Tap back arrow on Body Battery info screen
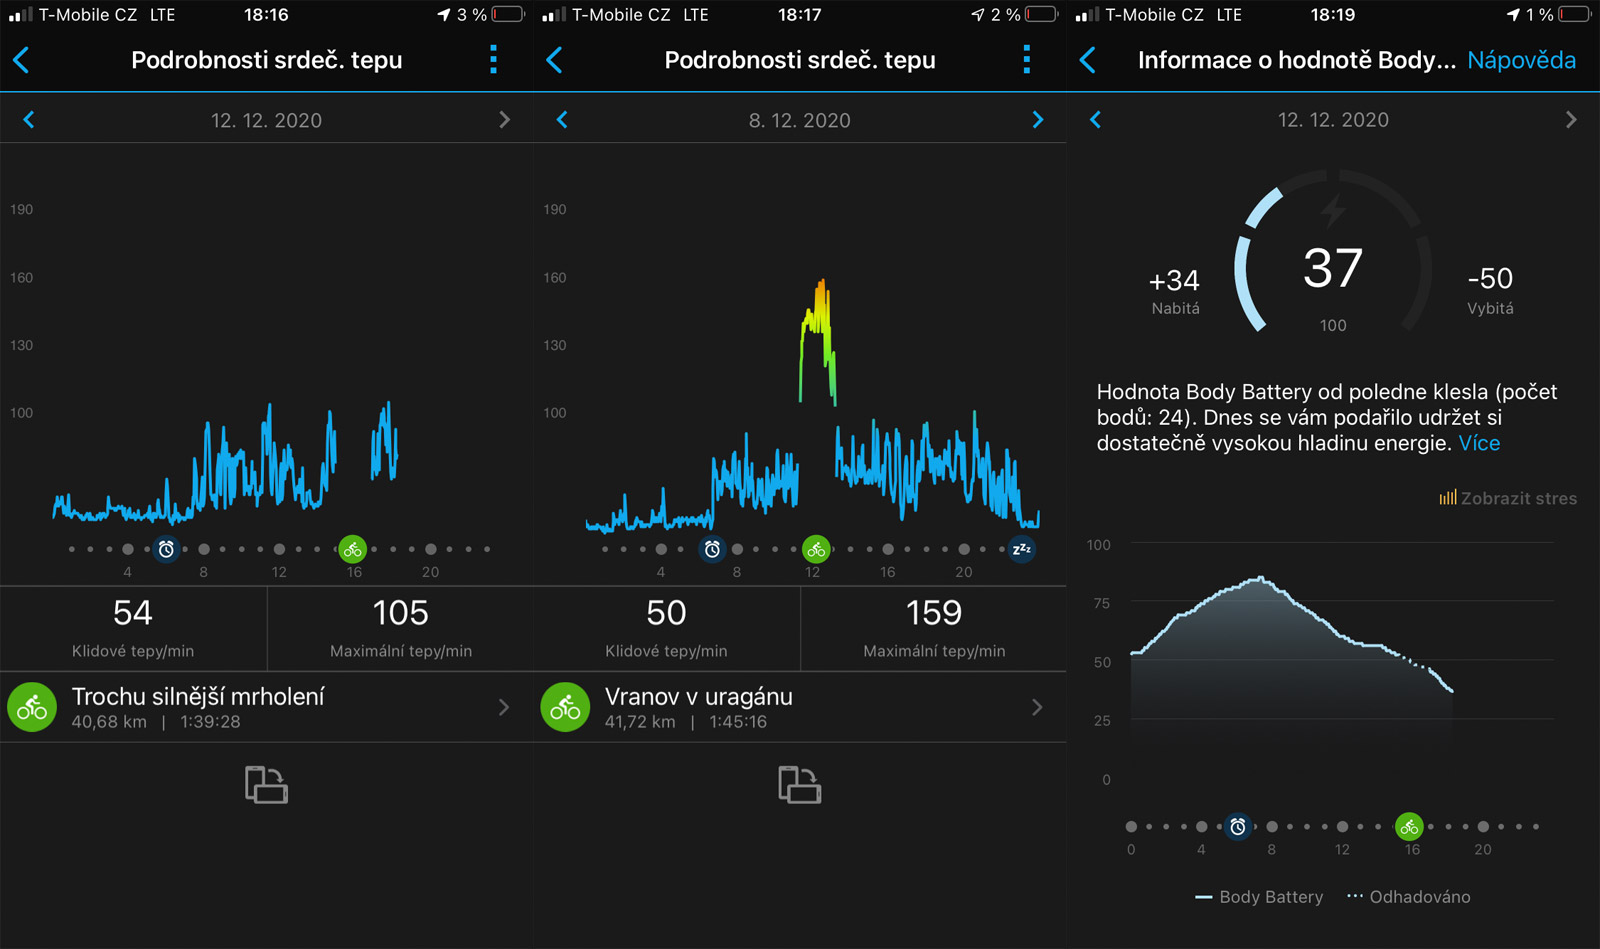Image resolution: width=1600 pixels, height=949 pixels. (1089, 60)
